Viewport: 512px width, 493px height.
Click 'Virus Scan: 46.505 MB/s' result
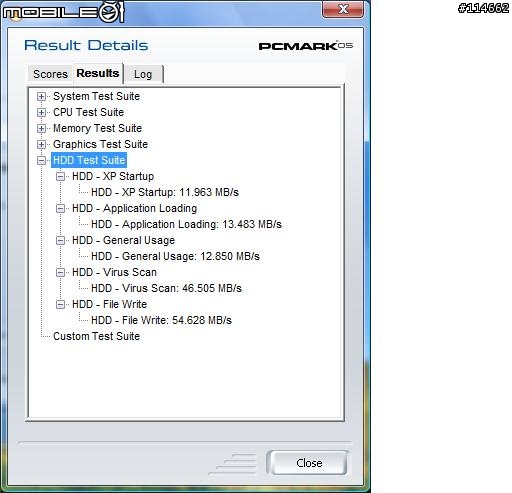[166, 288]
